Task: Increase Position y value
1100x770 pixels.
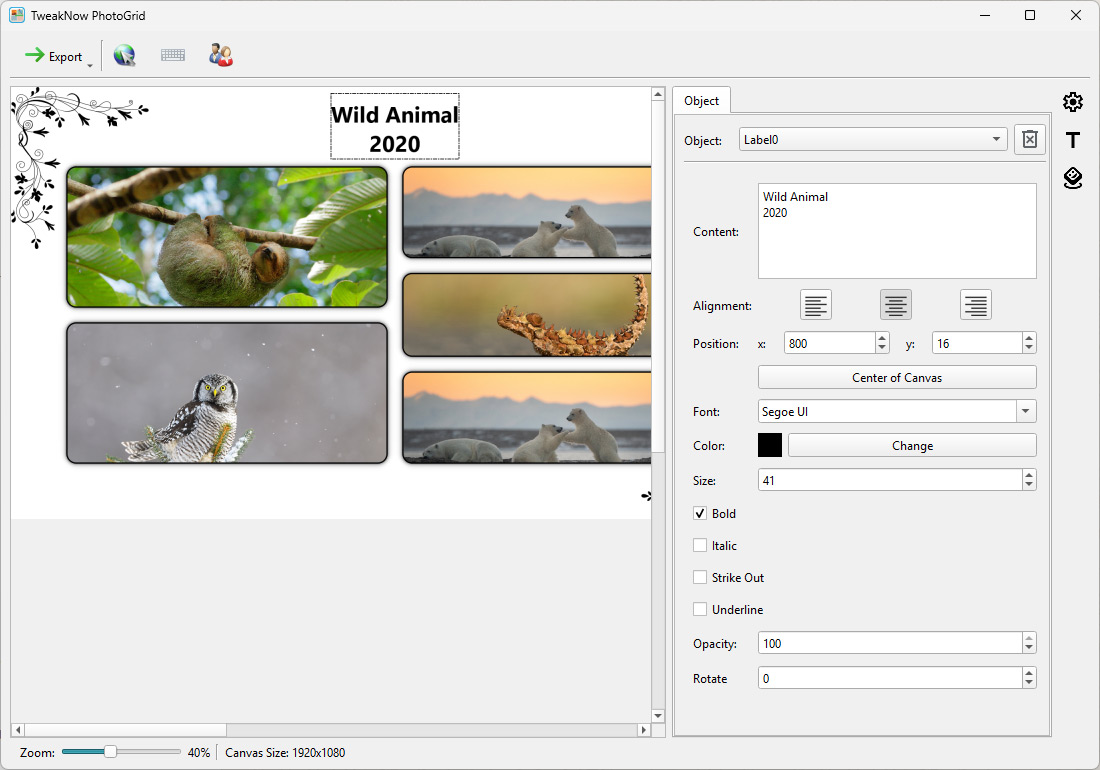Action: tap(1029, 338)
